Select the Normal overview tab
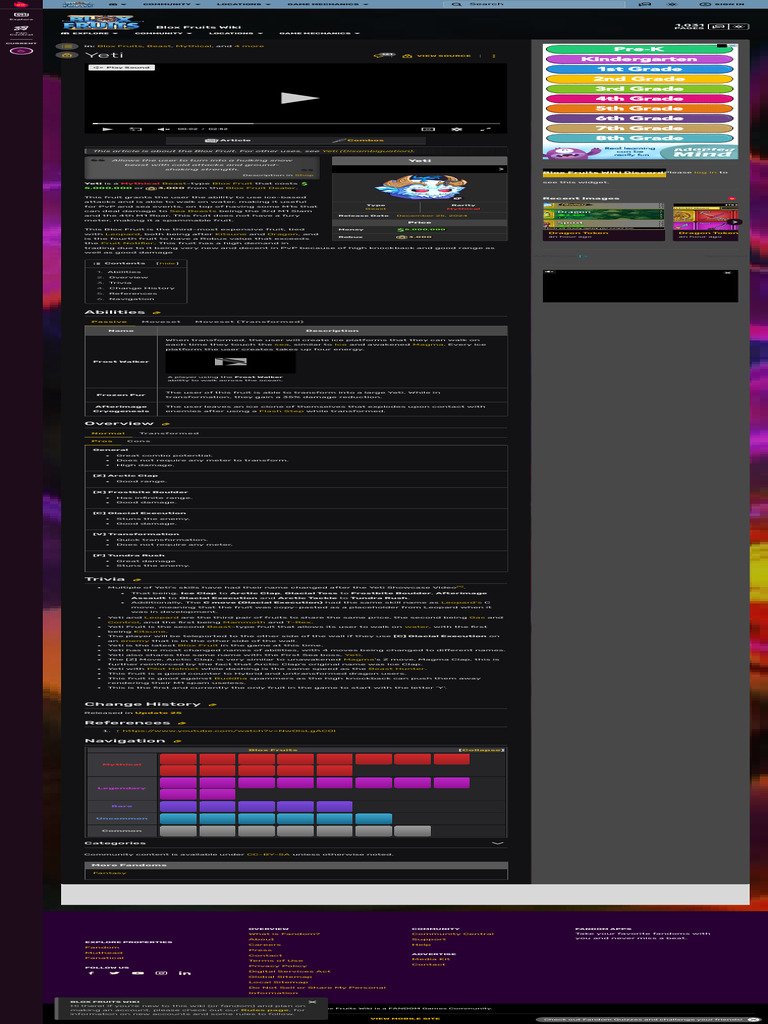The height and width of the screenshot is (1024, 768). pyautogui.click(x=108, y=434)
